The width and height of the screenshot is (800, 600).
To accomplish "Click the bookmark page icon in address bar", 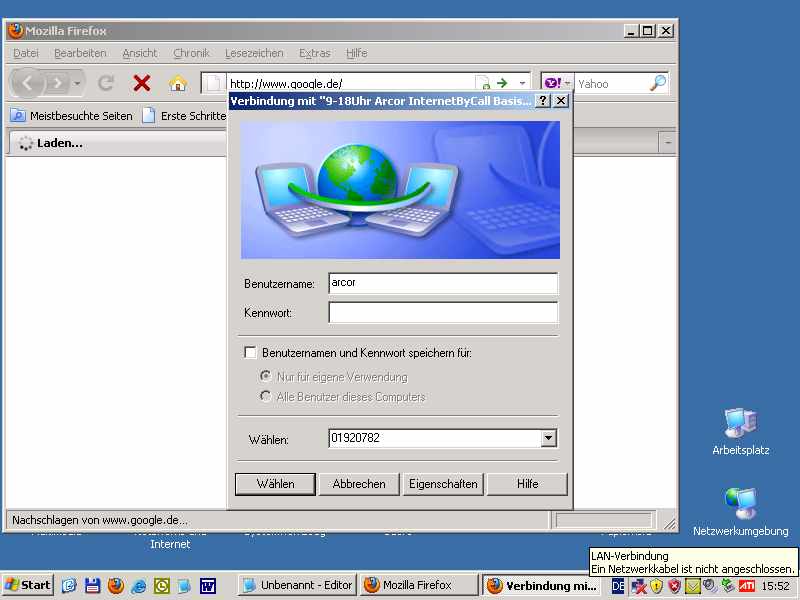I will tap(482, 83).
